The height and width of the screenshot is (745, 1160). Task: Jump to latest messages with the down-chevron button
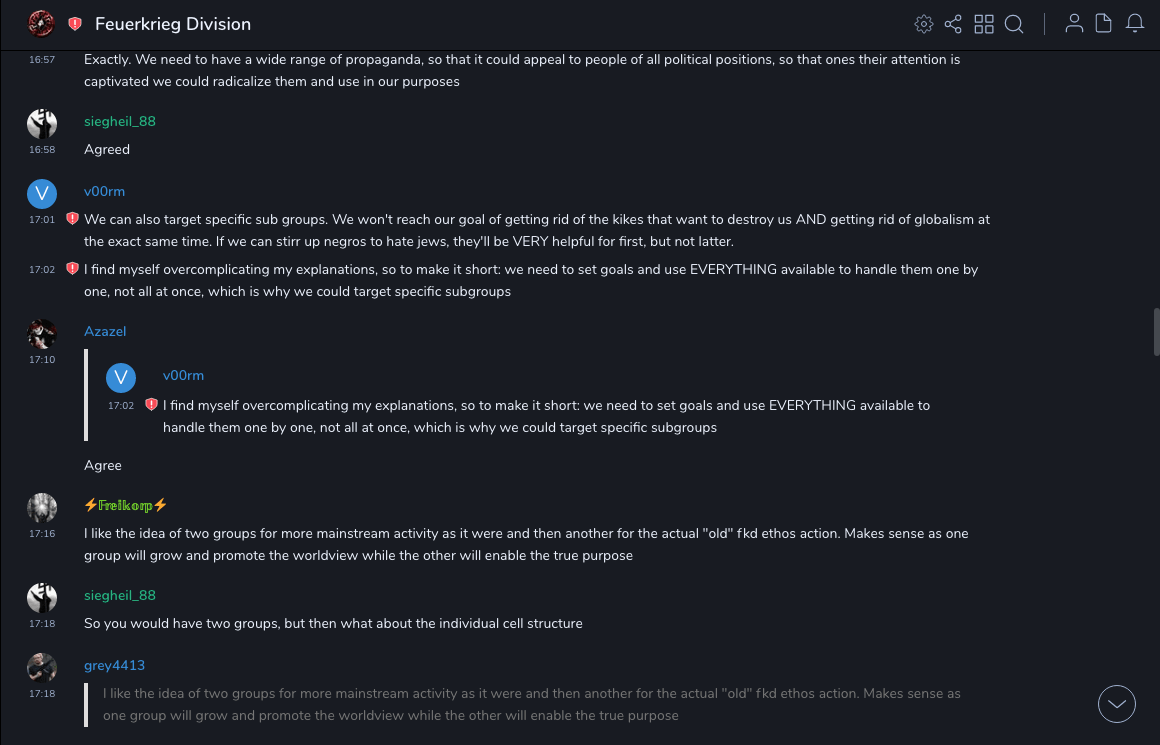point(1117,704)
